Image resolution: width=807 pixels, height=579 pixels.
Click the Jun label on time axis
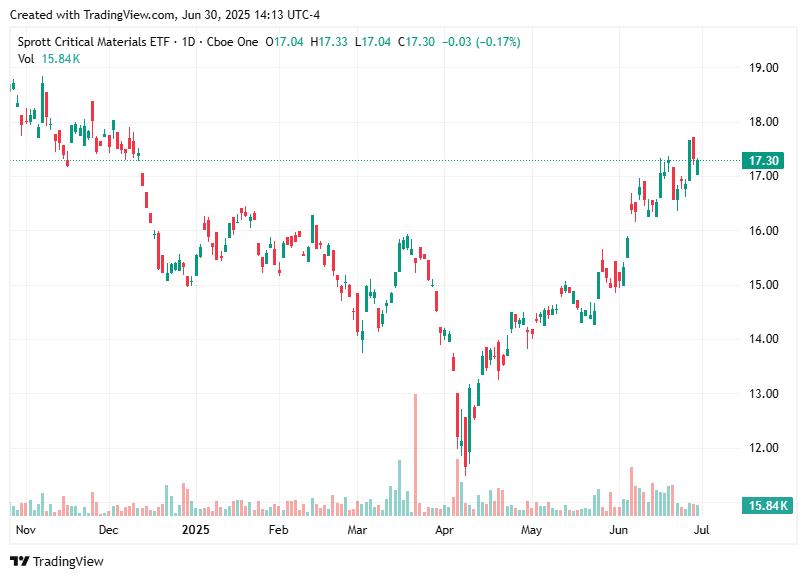(x=619, y=530)
